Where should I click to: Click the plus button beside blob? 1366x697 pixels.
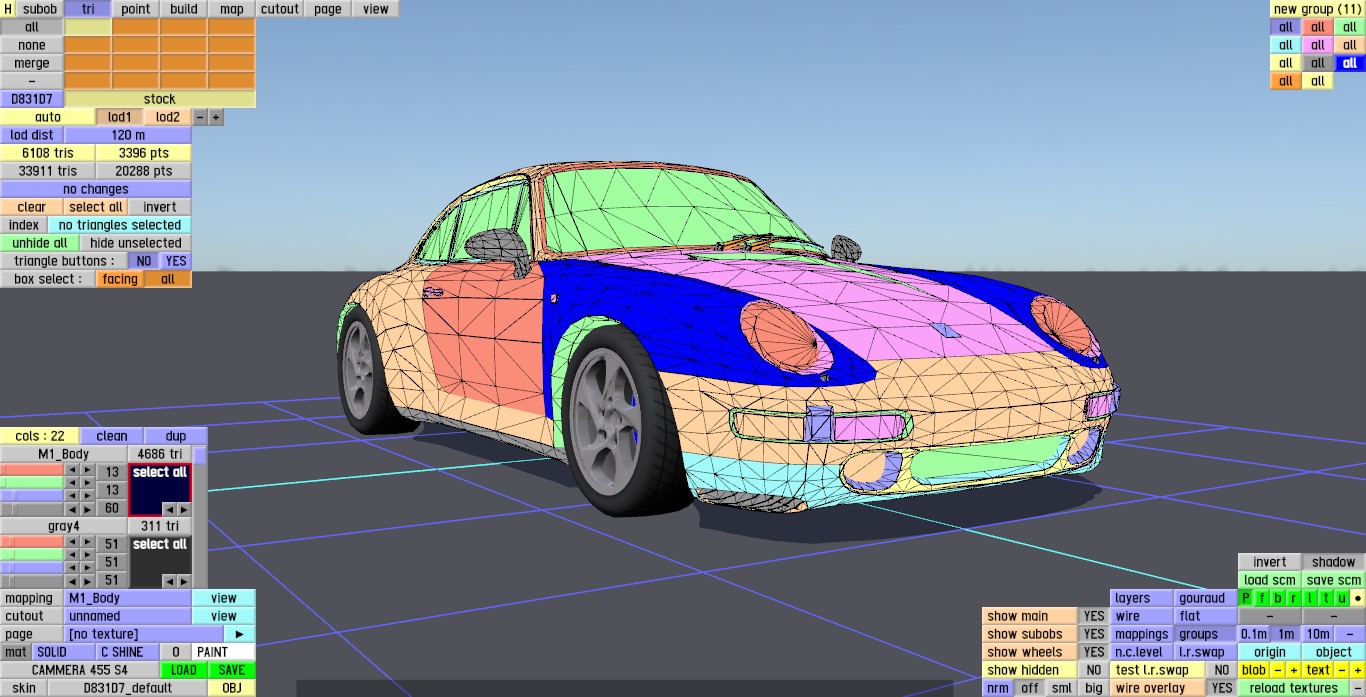(x=1293, y=670)
